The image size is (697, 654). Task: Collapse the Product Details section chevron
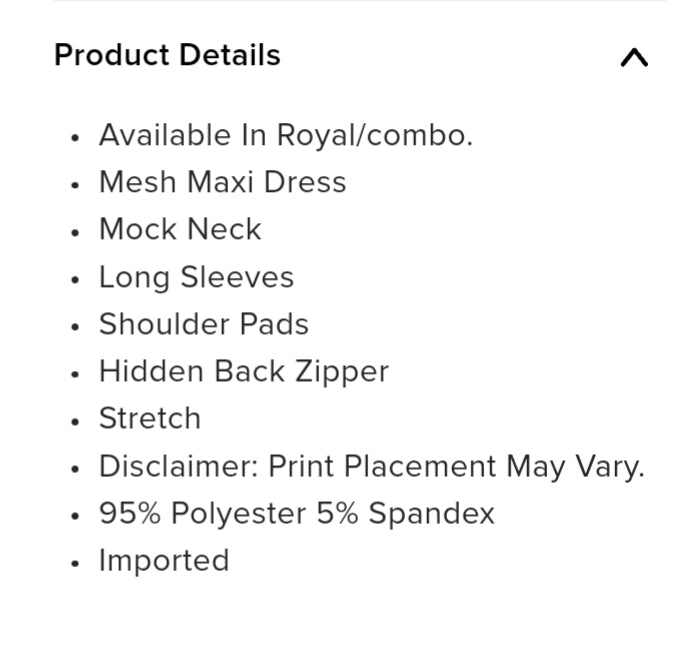point(634,58)
